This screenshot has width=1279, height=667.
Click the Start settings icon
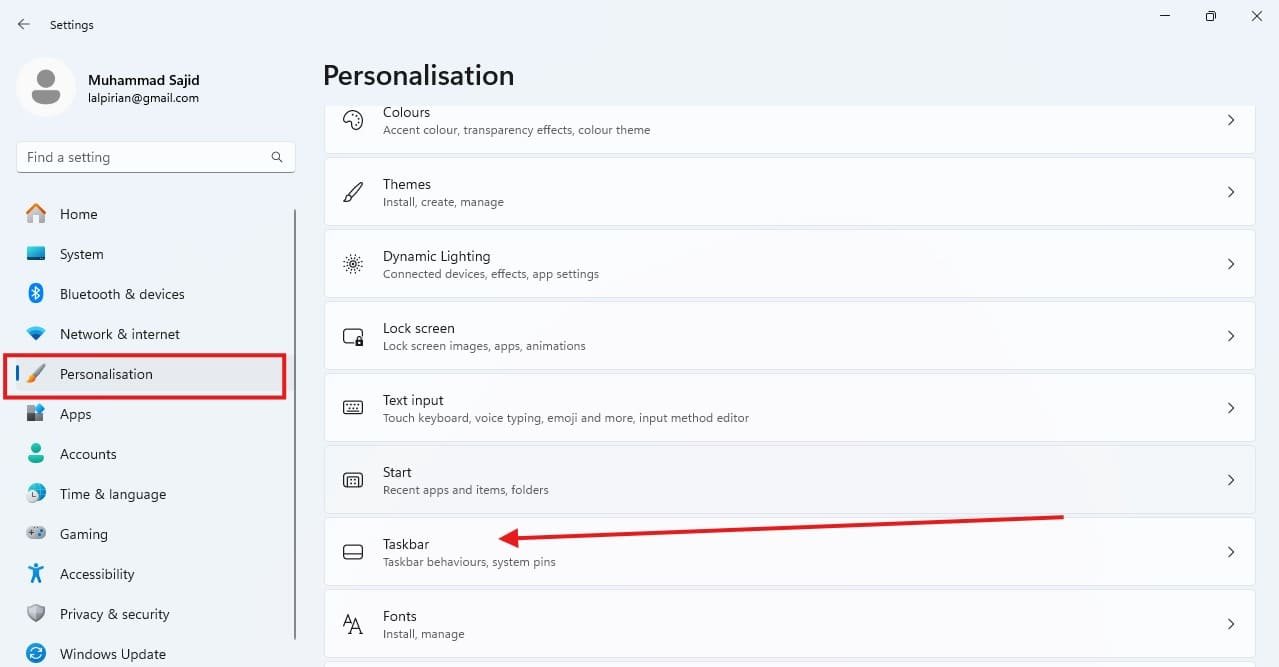[x=352, y=479]
